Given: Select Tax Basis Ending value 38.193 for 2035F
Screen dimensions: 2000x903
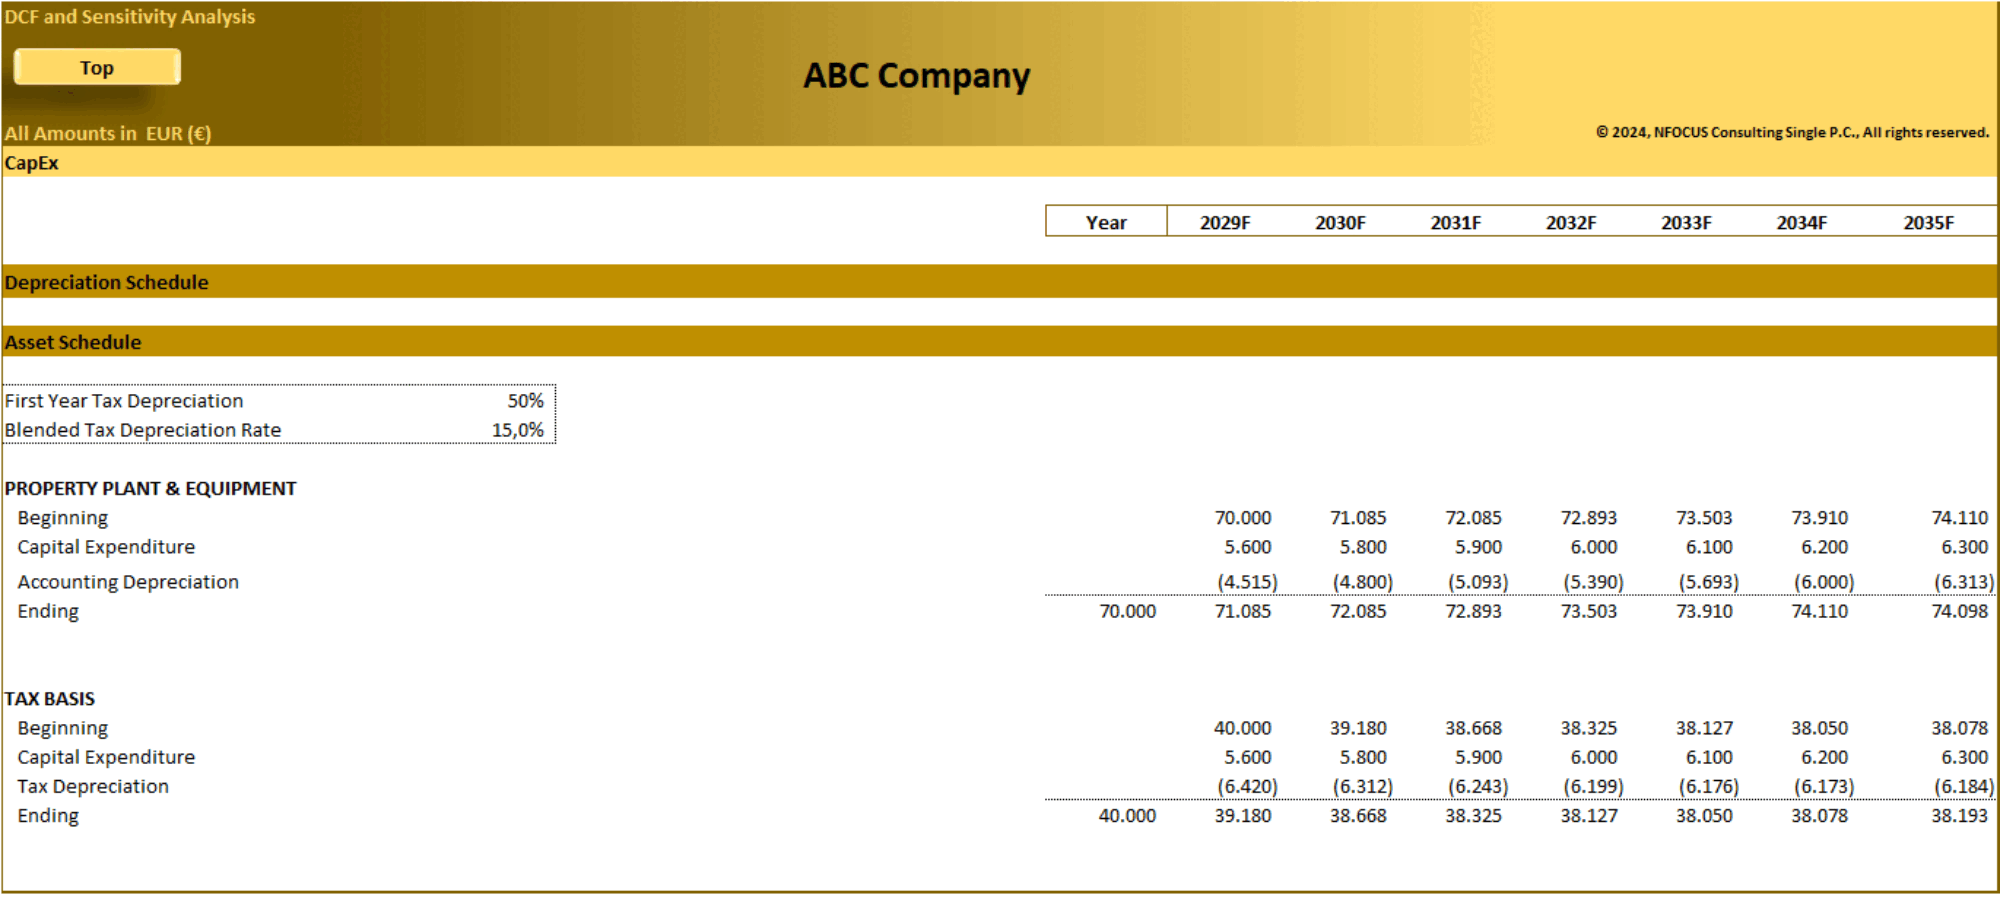Looking at the screenshot, I should coord(1960,816).
